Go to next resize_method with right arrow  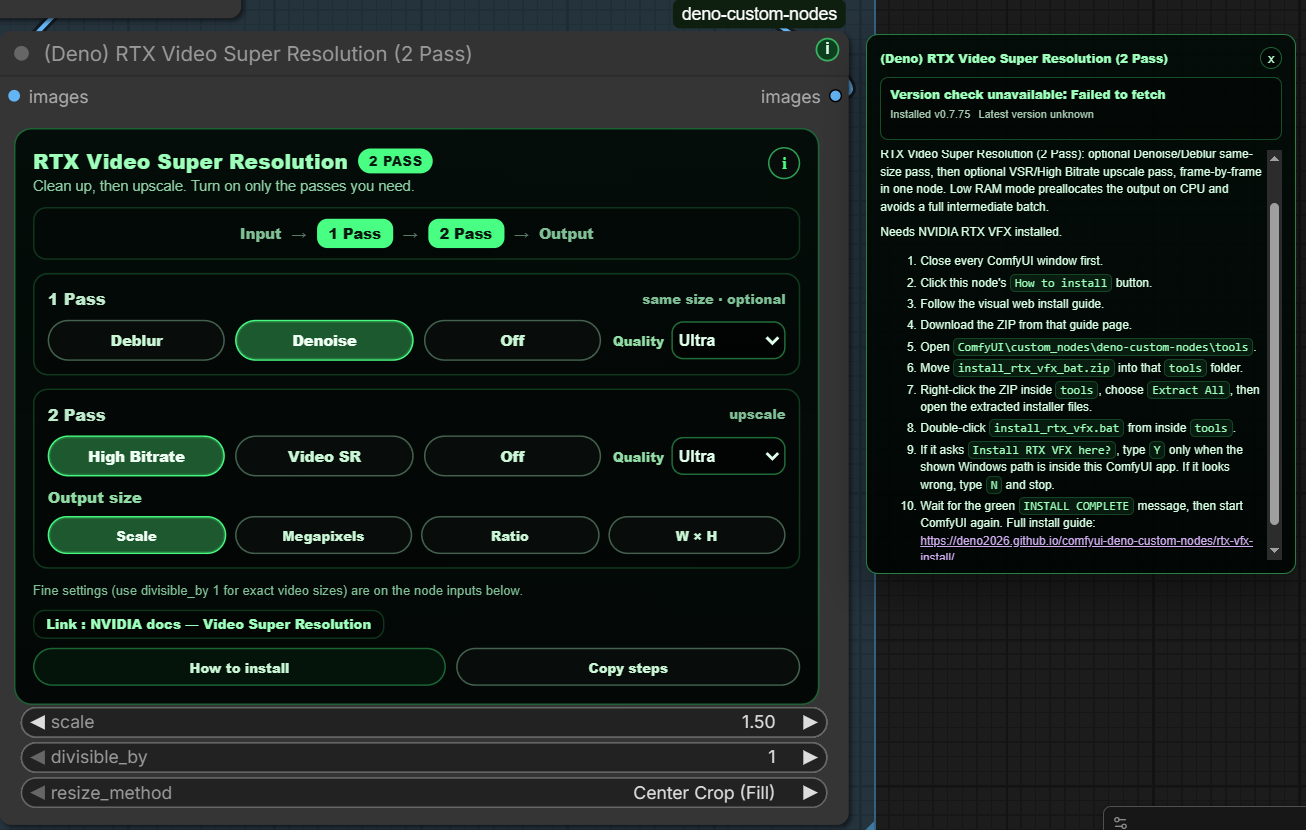click(x=811, y=793)
